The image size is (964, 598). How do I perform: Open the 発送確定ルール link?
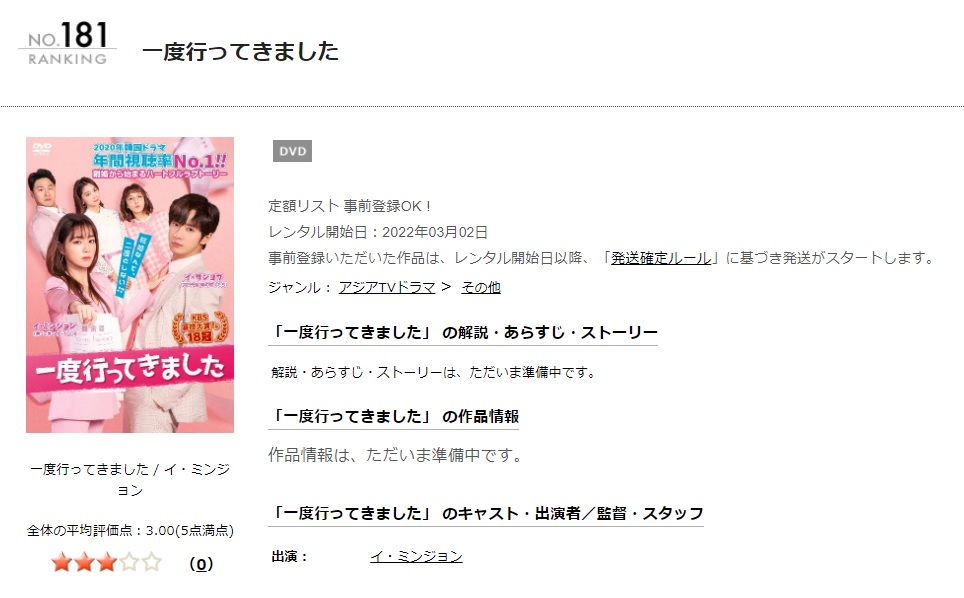click(x=660, y=258)
